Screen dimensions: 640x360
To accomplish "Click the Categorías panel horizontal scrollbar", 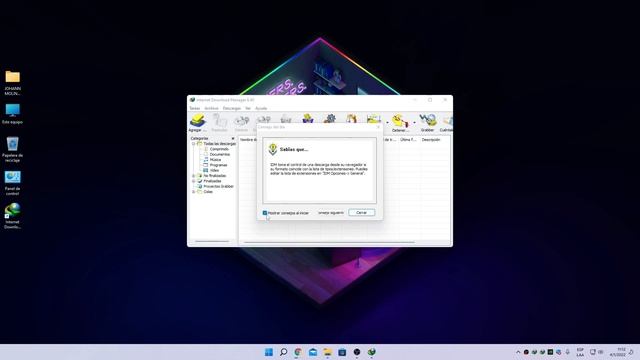I will point(212,242).
